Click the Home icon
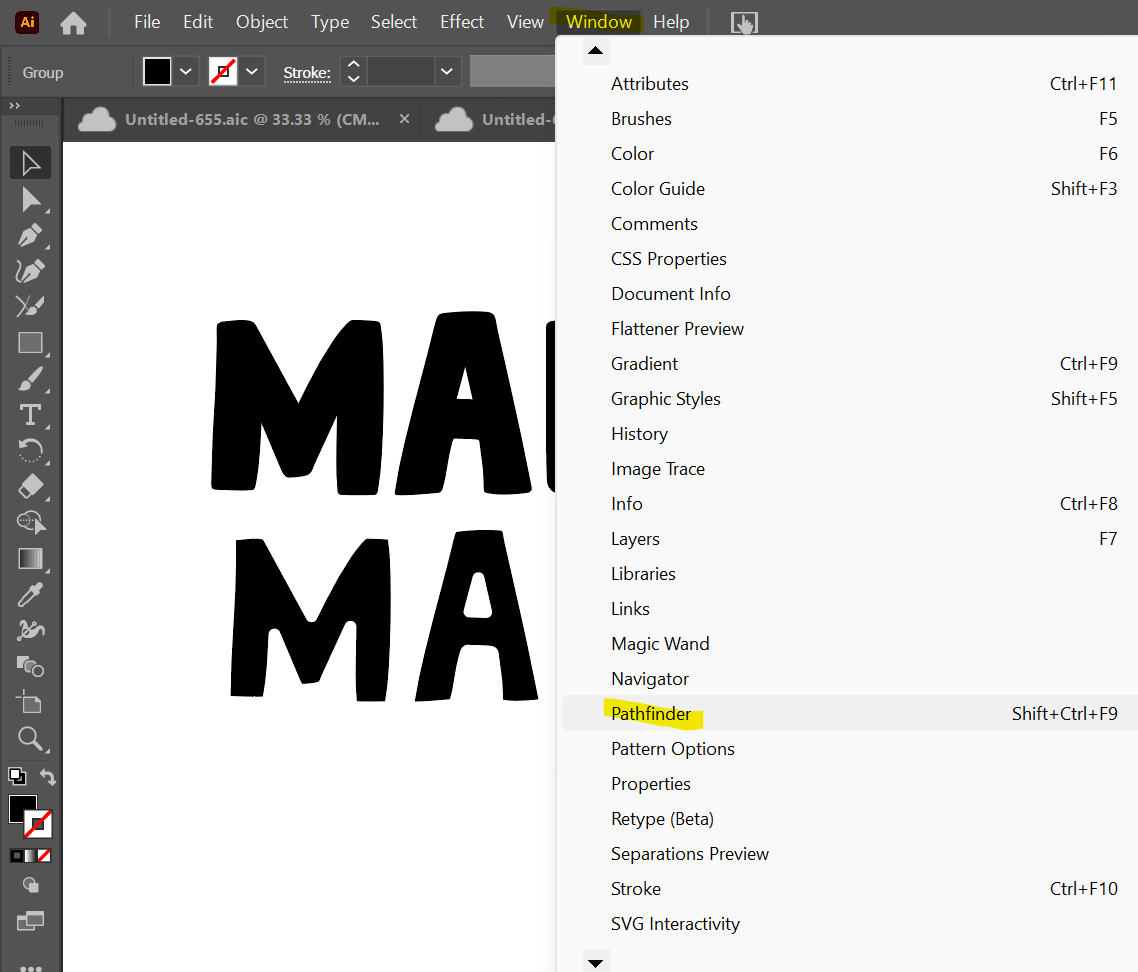 point(73,22)
